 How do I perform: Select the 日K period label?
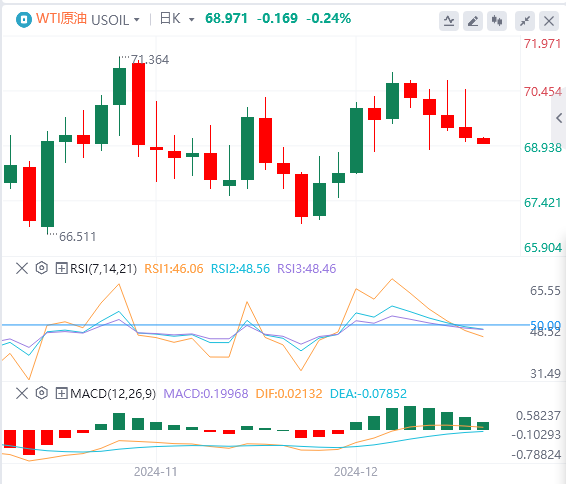170,19
